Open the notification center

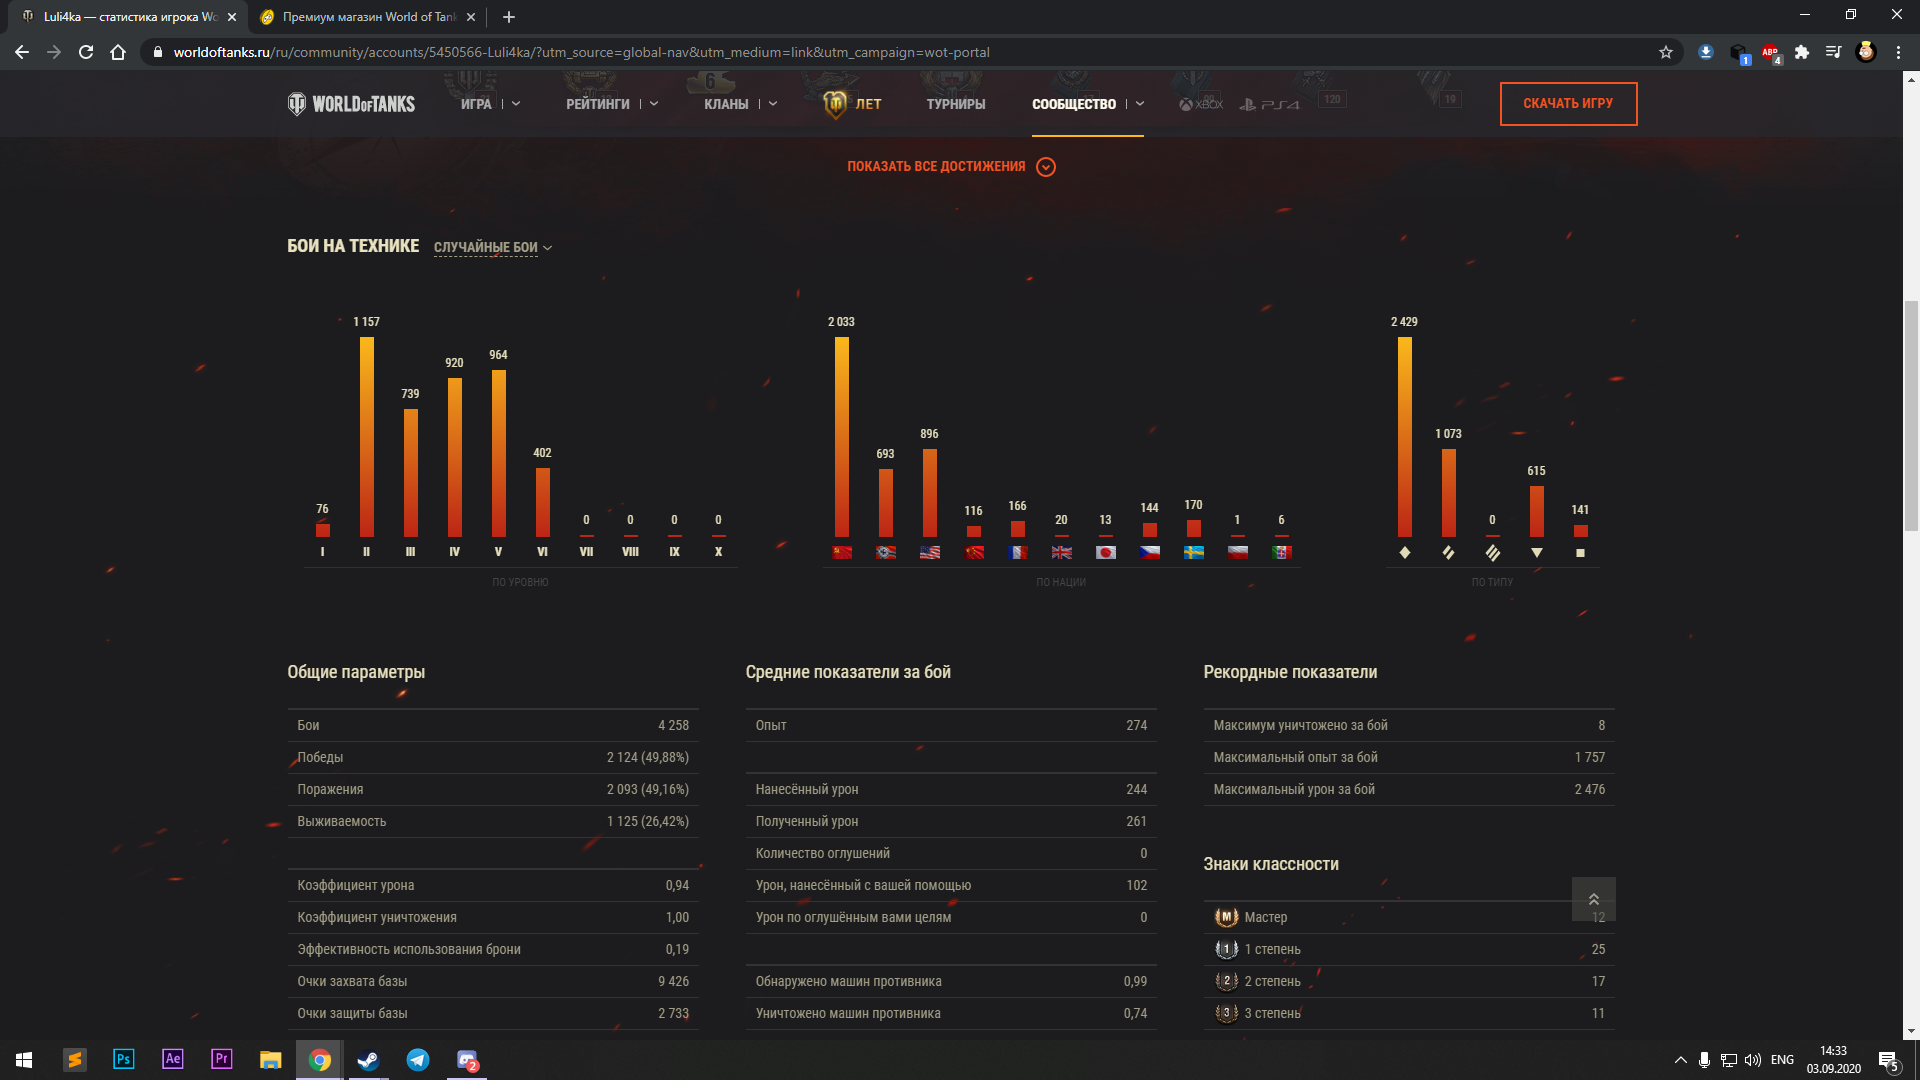[1889, 1061]
